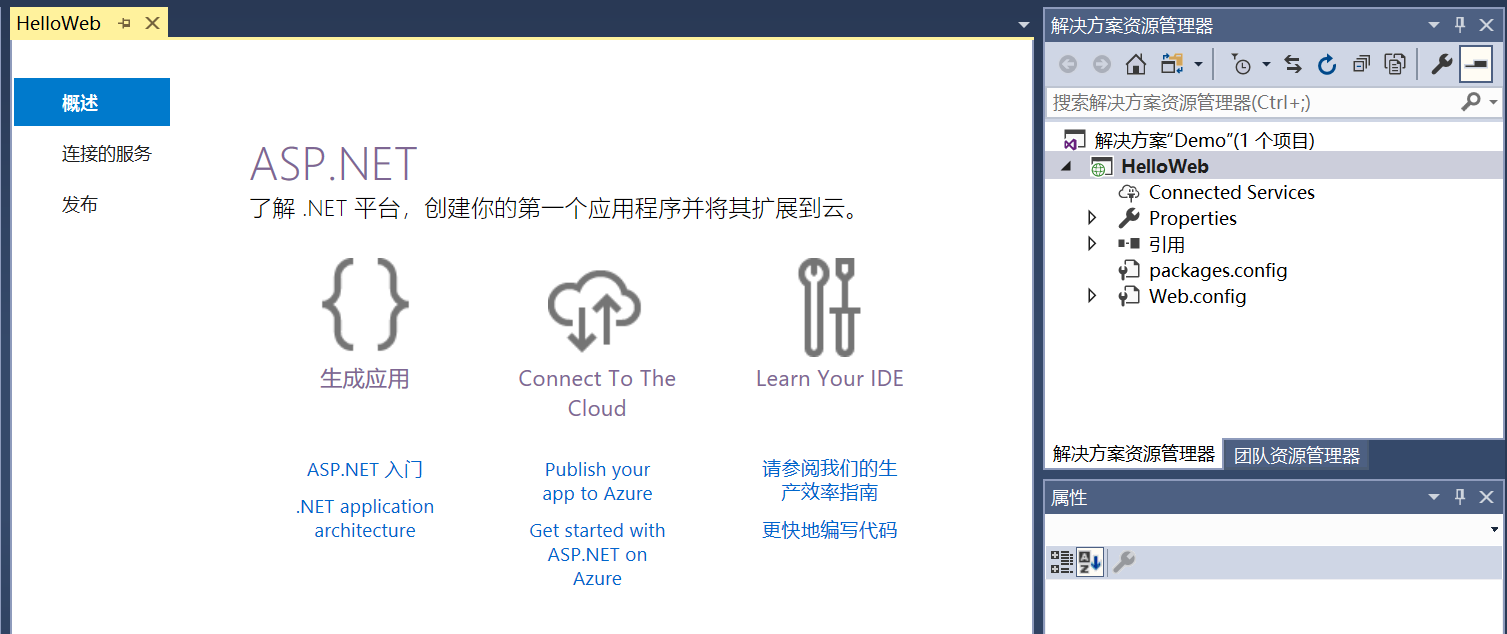Viewport: 1507px width, 634px height.
Task: Sort properties alphabetically with A-Z icon
Action: (1090, 563)
